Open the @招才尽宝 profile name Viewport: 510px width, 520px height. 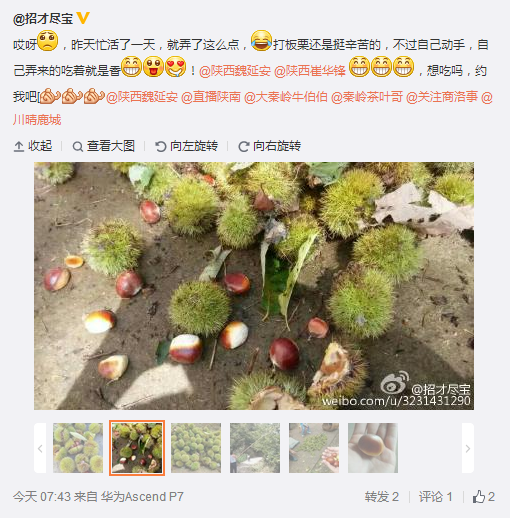[x=43, y=18]
